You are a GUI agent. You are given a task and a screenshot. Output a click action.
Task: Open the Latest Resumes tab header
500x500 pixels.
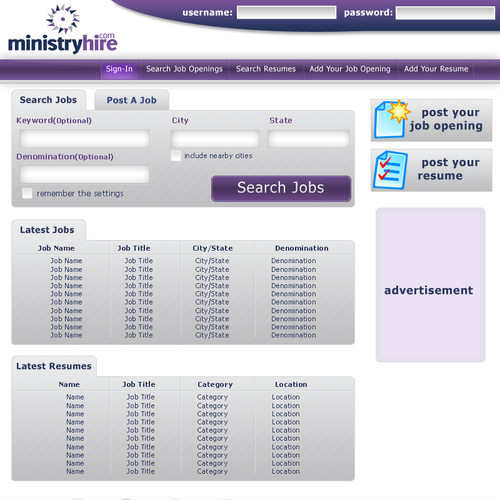[x=54, y=366]
